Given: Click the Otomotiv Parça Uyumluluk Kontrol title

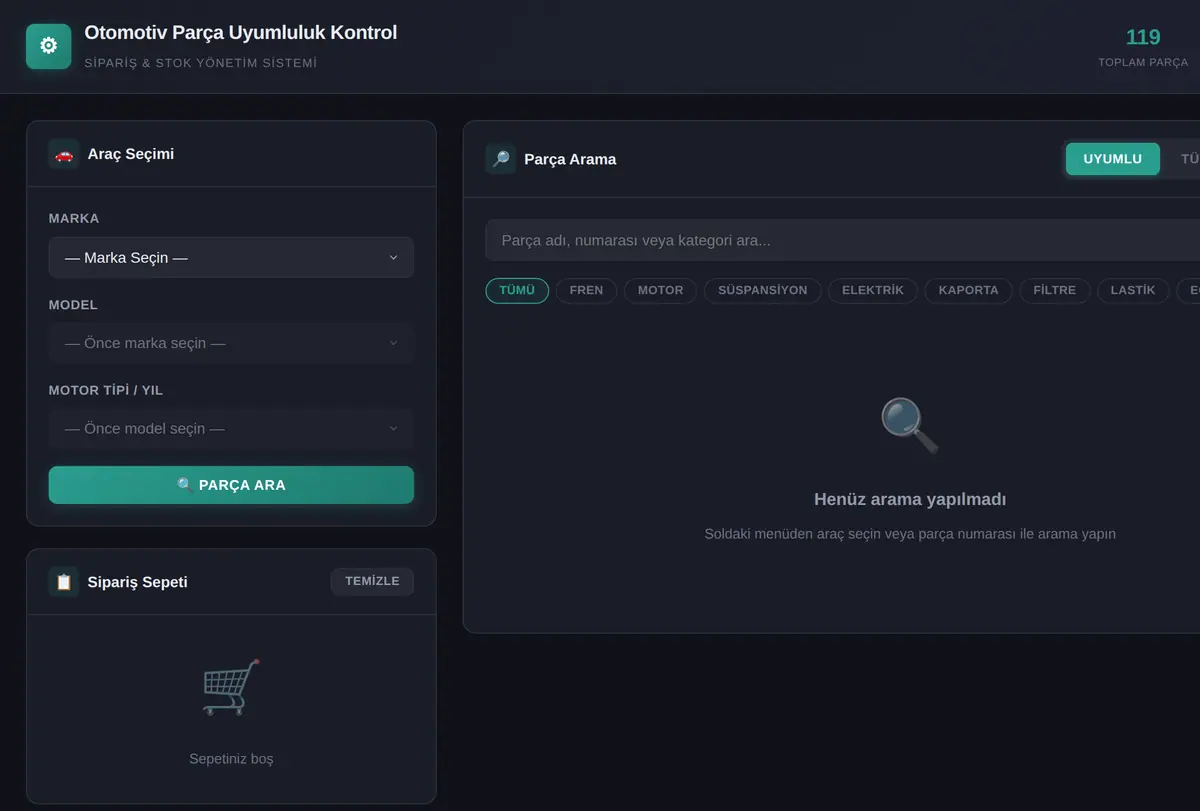Looking at the screenshot, I should (x=241, y=32).
